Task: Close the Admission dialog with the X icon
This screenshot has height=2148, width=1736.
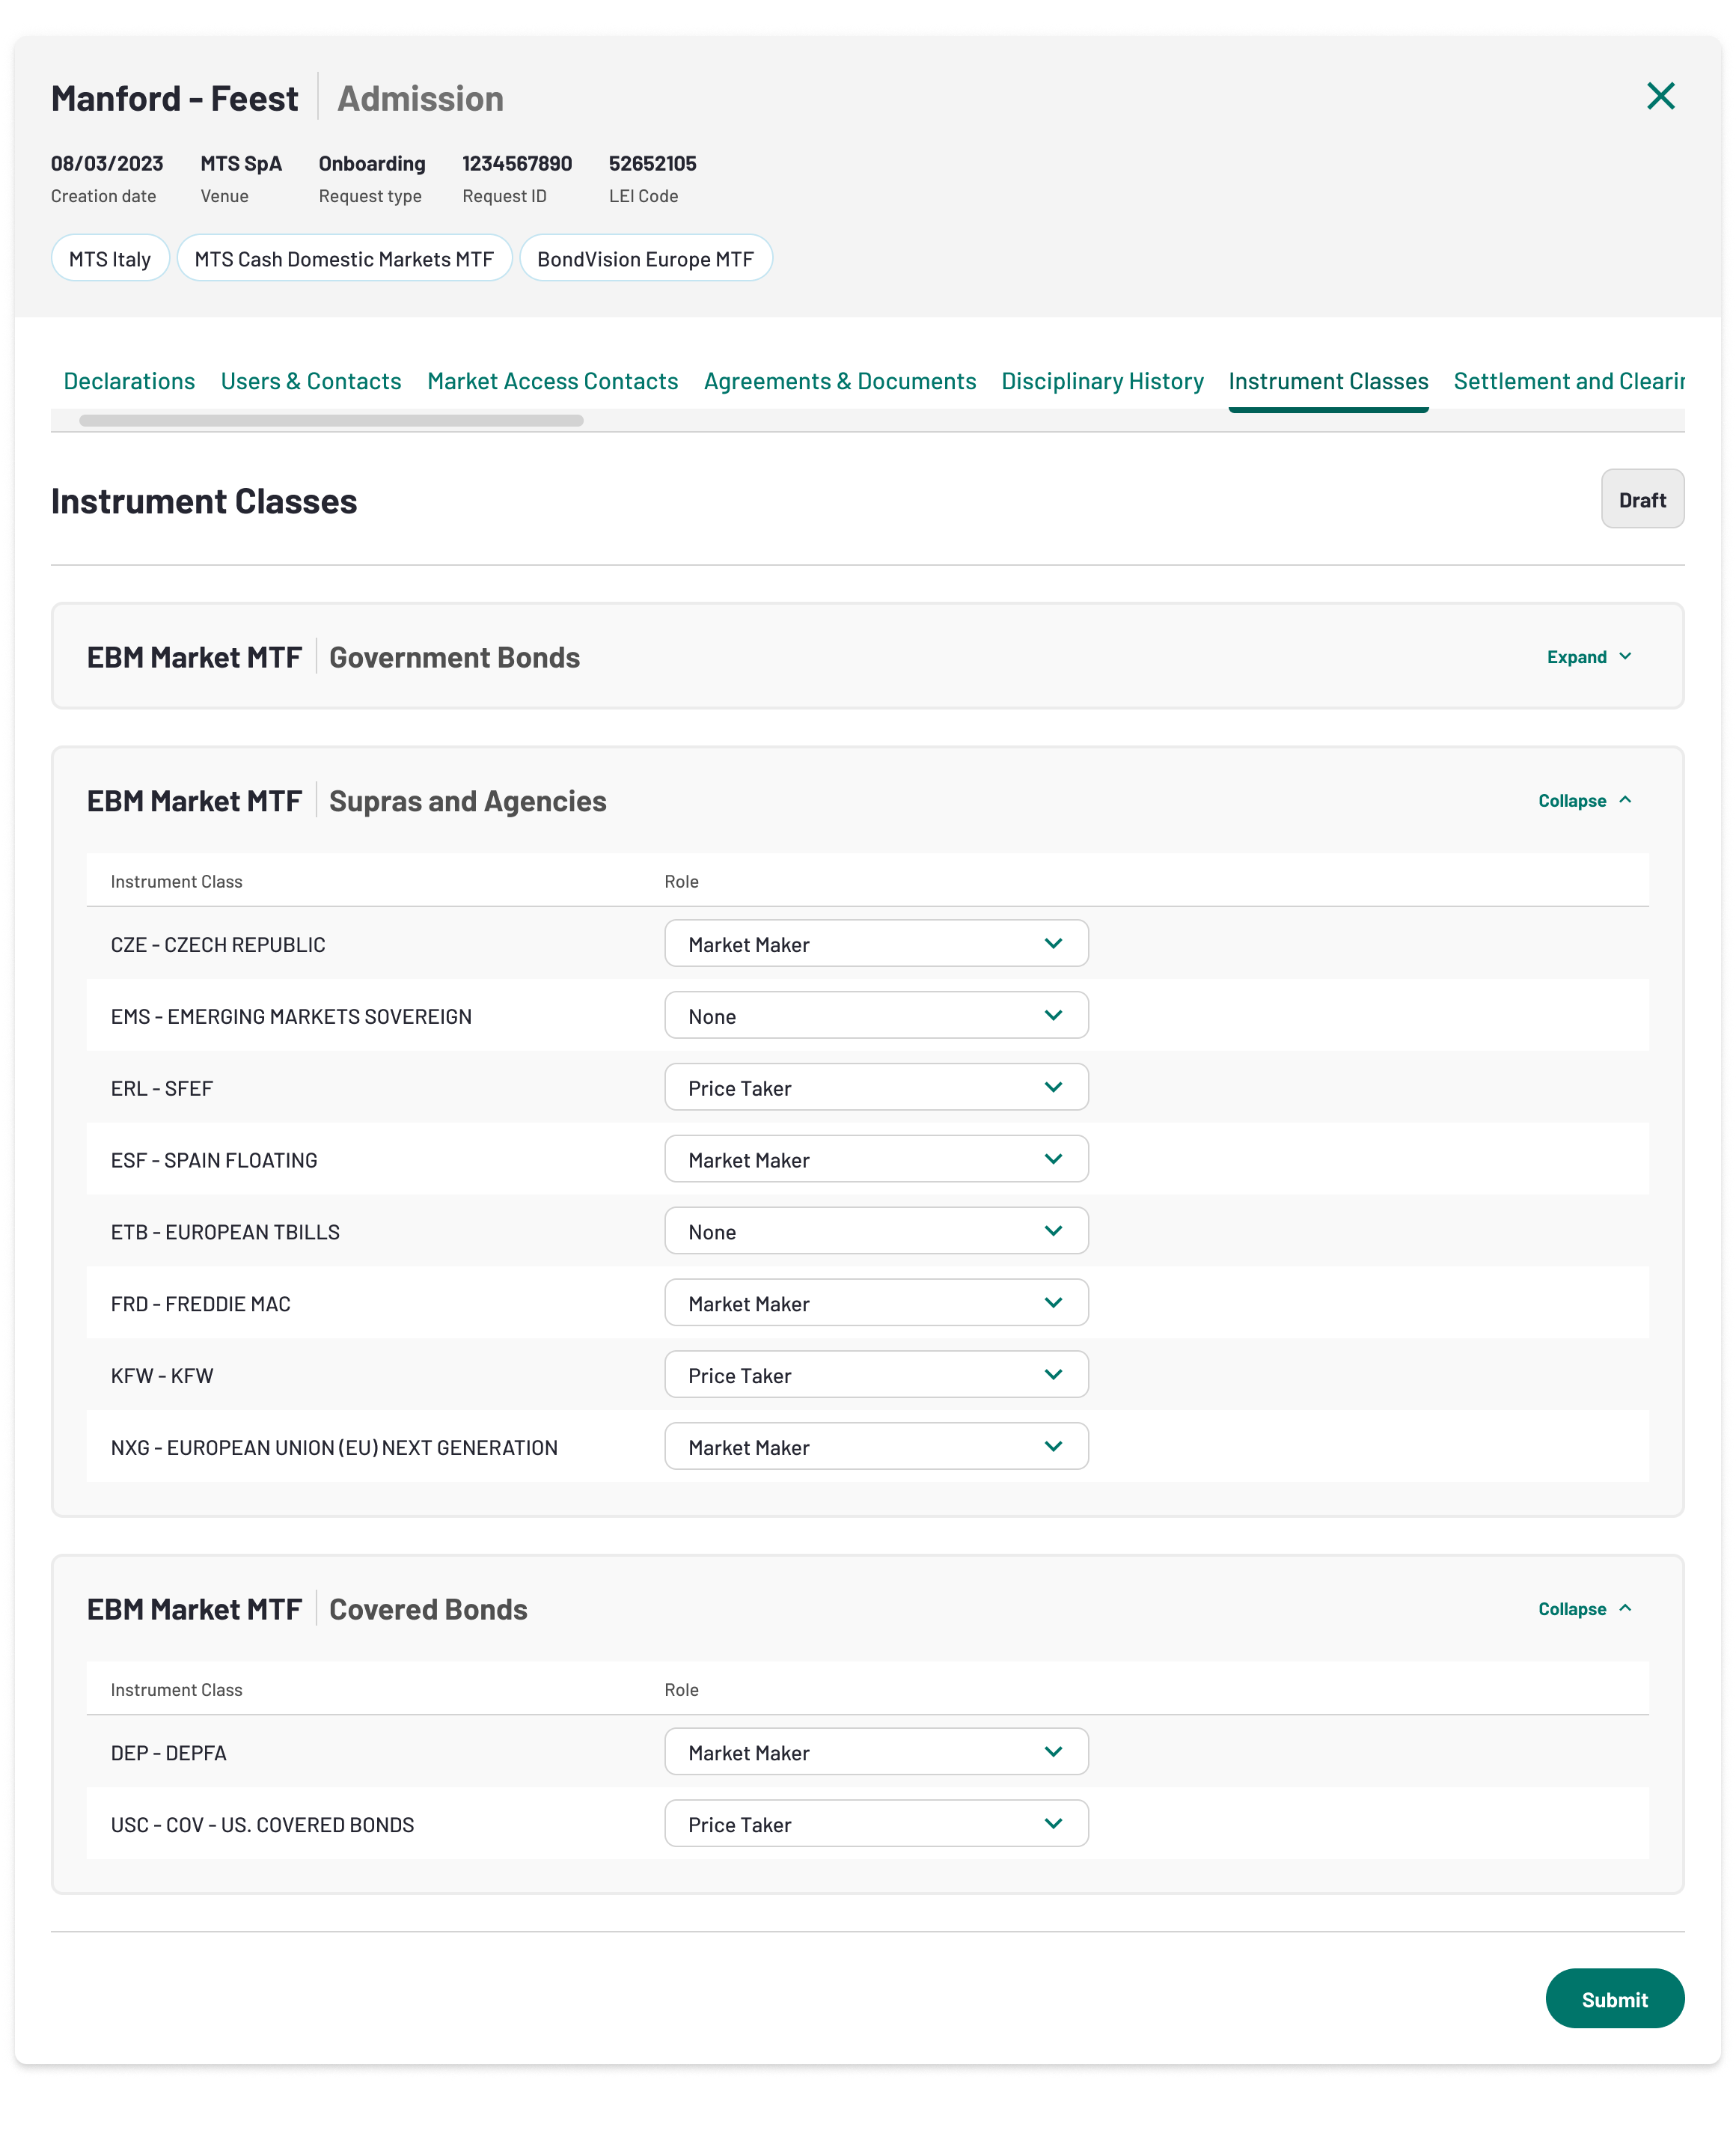Action: (1660, 96)
